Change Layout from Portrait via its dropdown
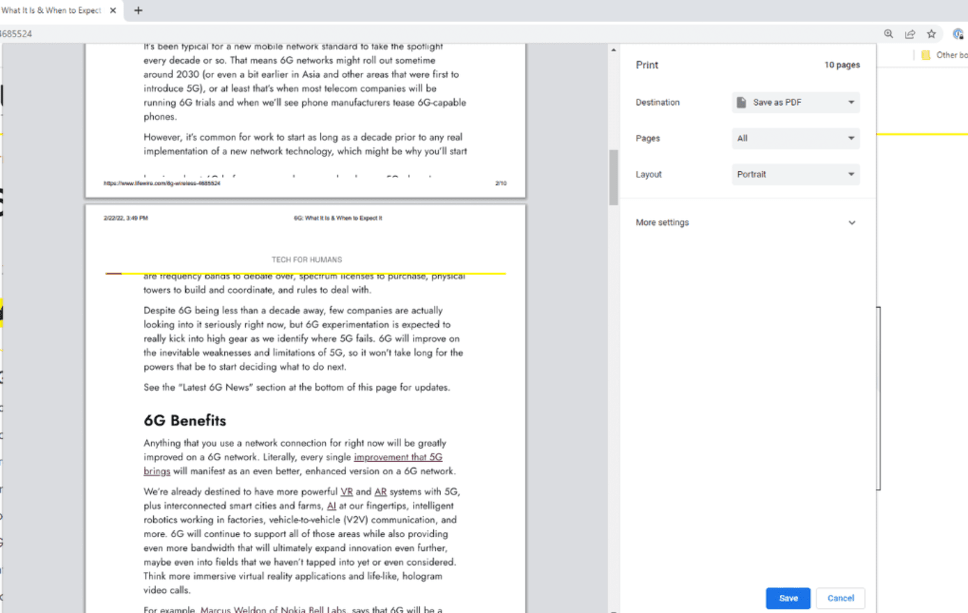Viewport: 968px width, 613px height. [x=795, y=174]
